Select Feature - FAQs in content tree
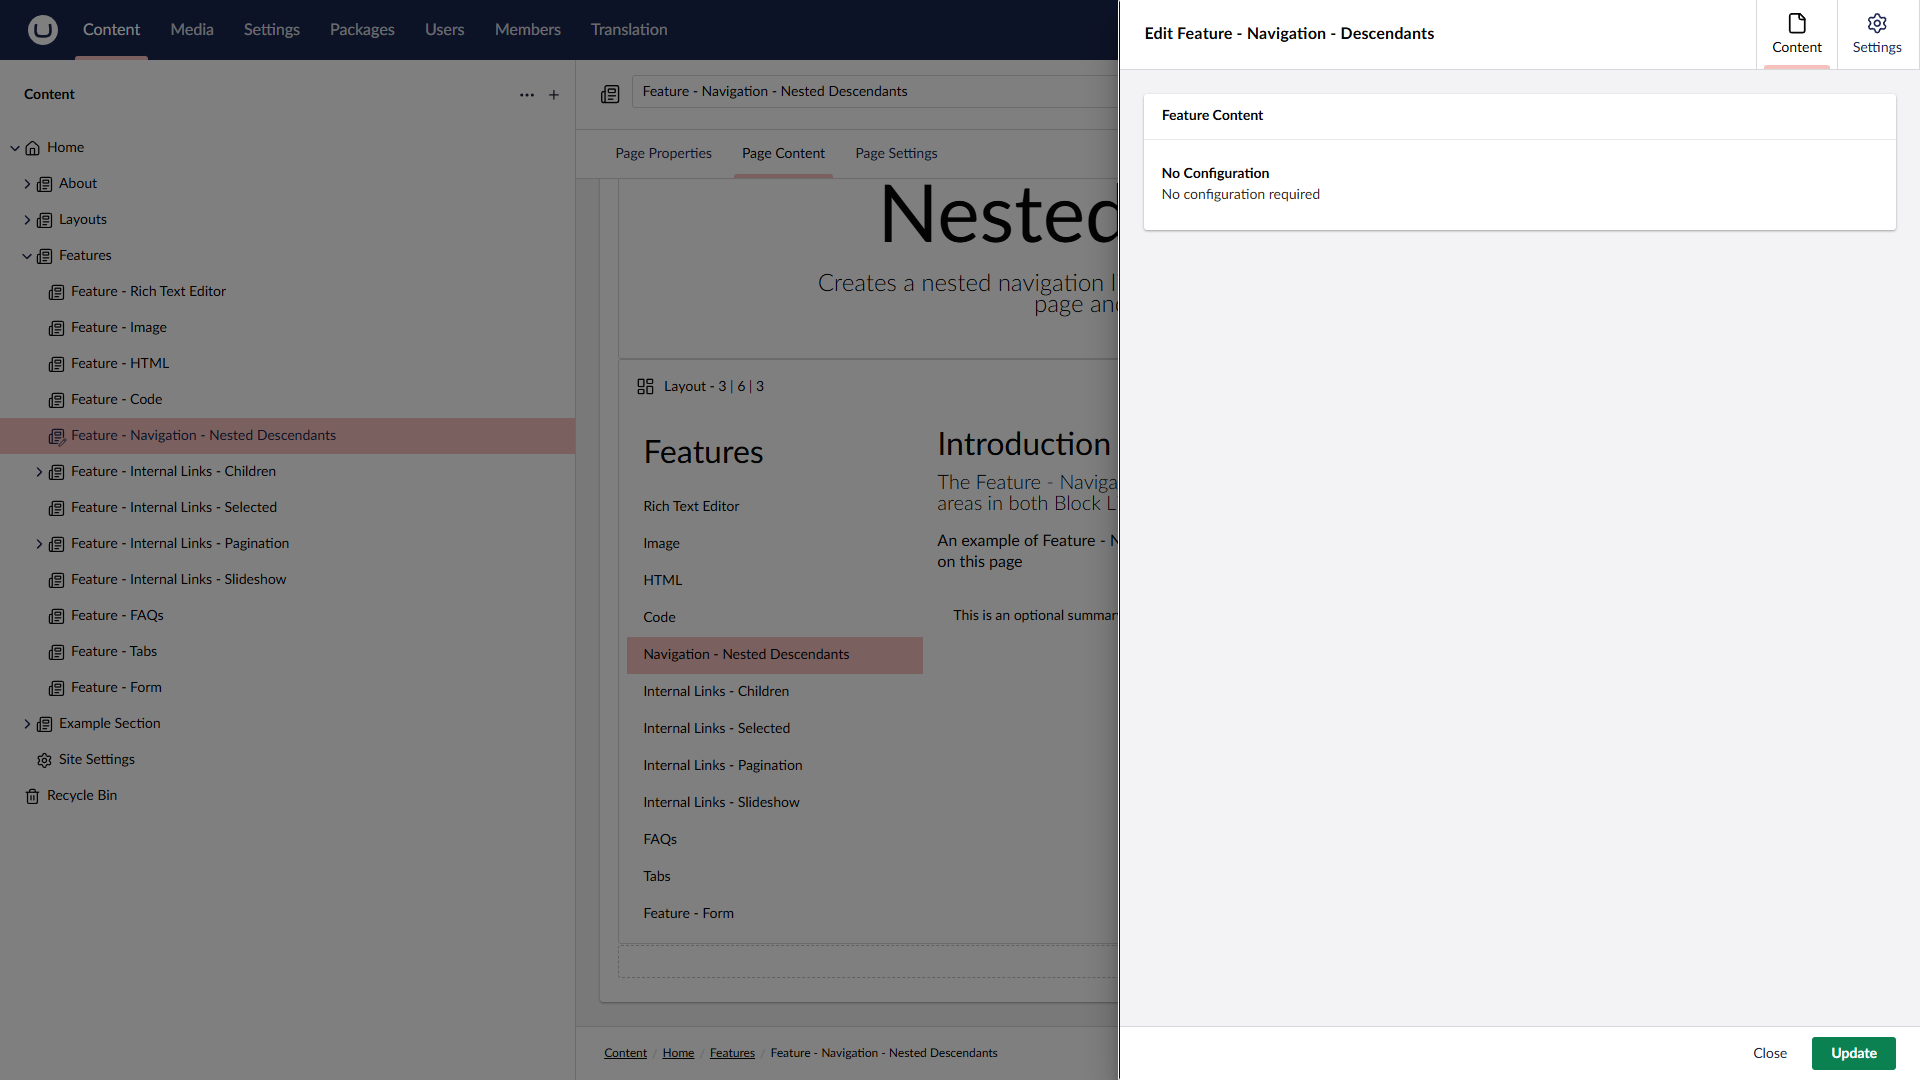 click(x=117, y=616)
